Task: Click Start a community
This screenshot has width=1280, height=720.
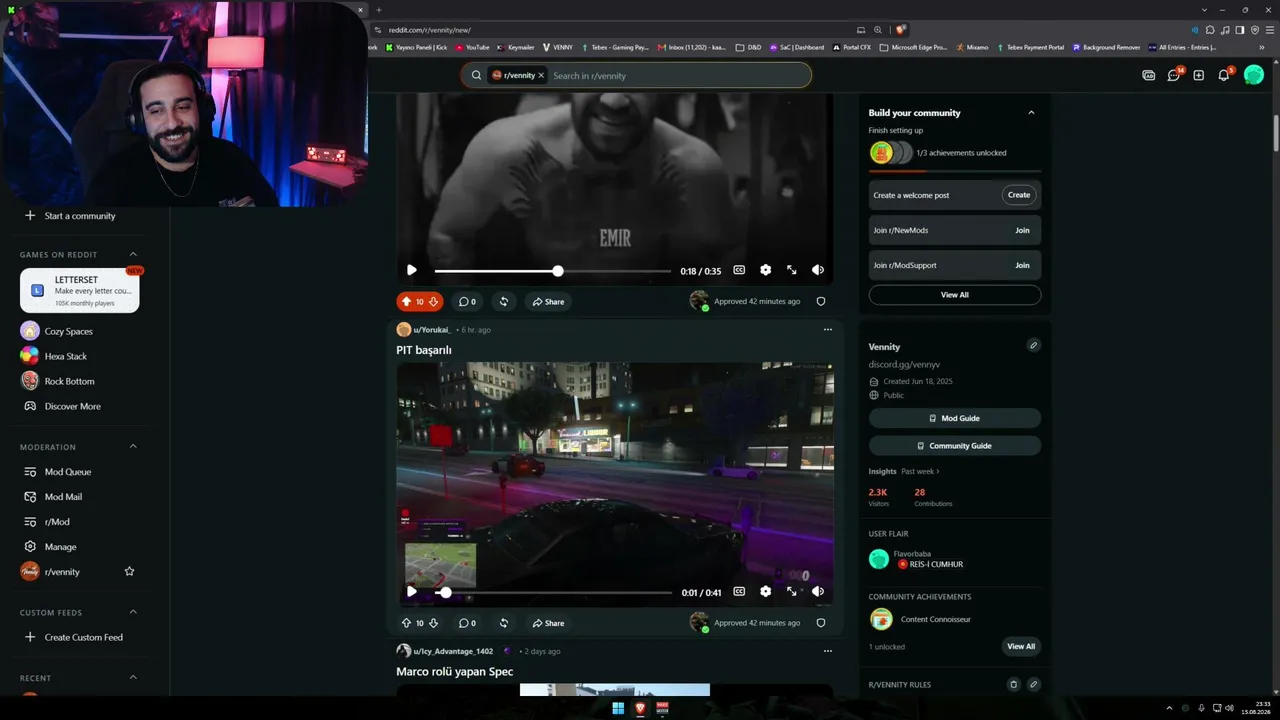Action: 80,216
